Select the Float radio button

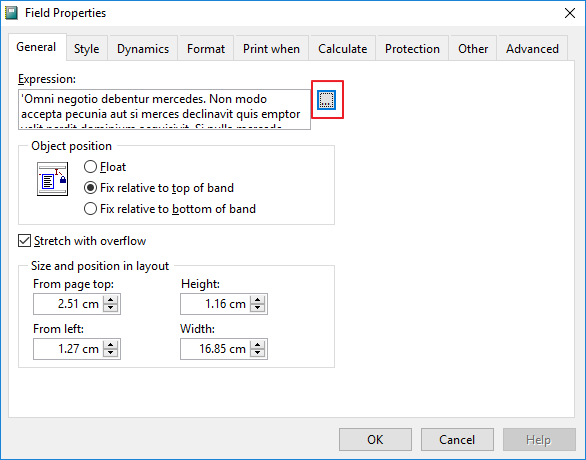[90, 167]
